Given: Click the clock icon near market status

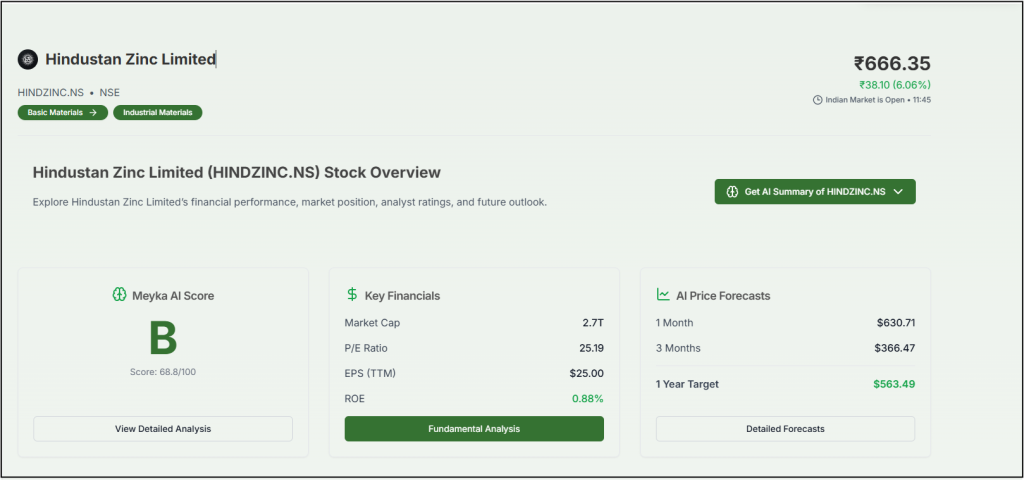Looking at the screenshot, I should (817, 100).
